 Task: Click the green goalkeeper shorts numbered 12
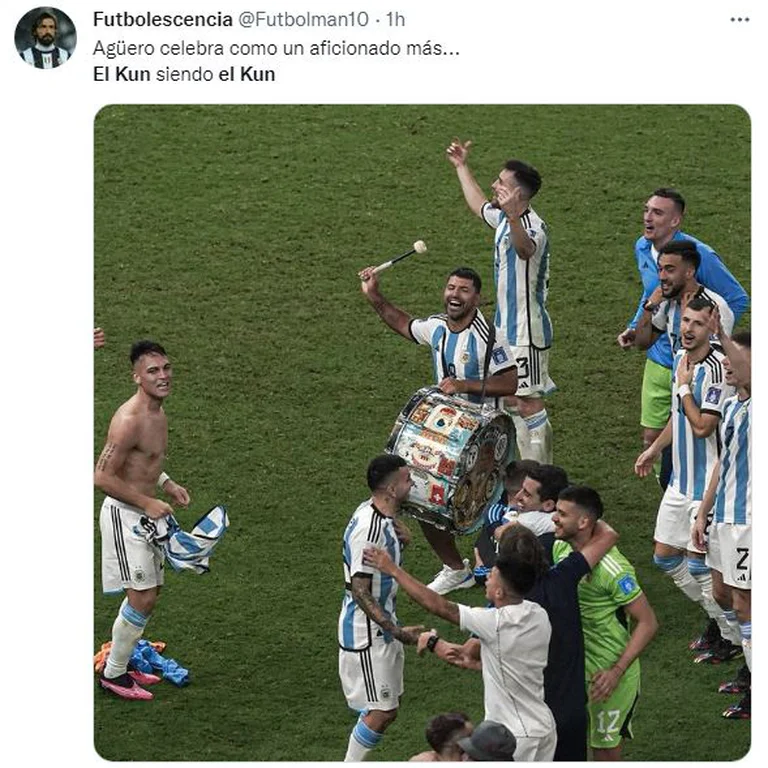click(x=612, y=705)
